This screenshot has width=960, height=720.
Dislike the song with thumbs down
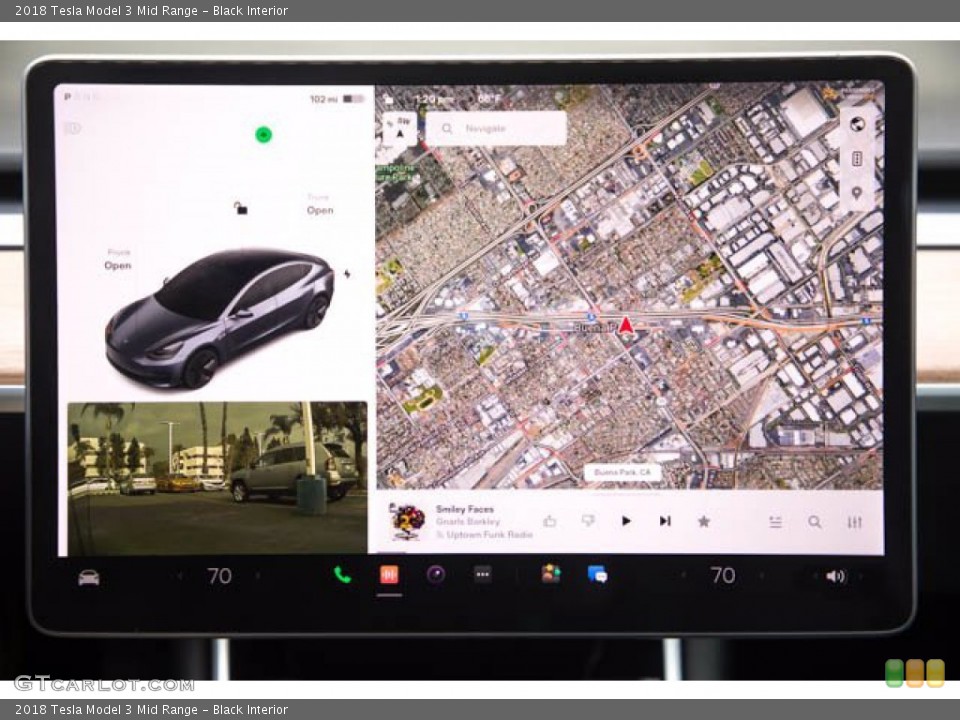pos(588,521)
